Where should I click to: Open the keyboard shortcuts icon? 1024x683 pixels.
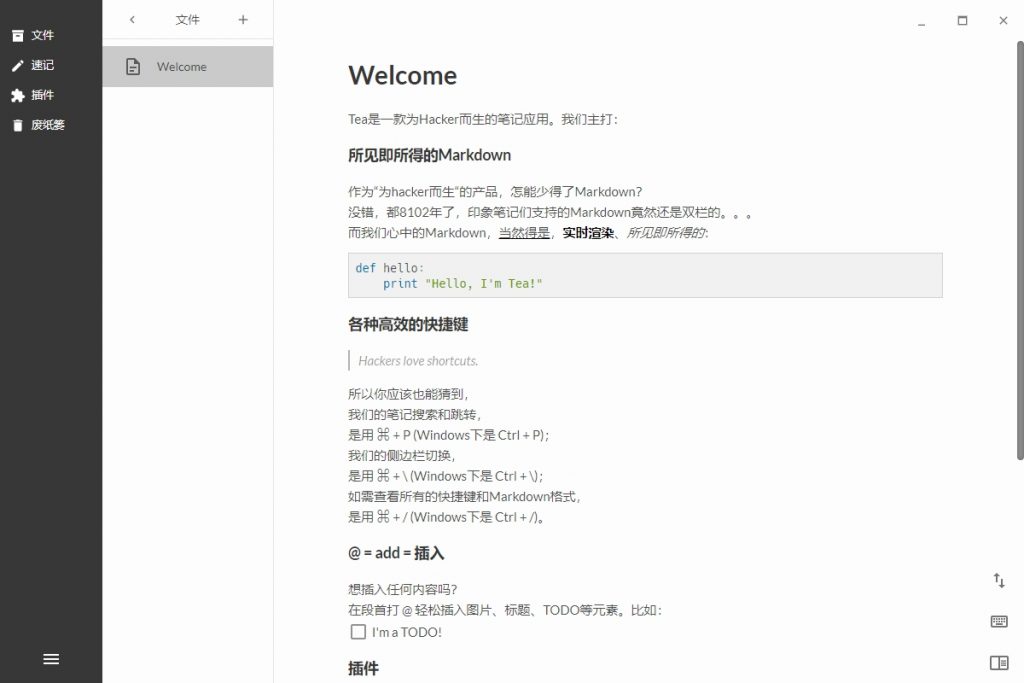(999, 621)
